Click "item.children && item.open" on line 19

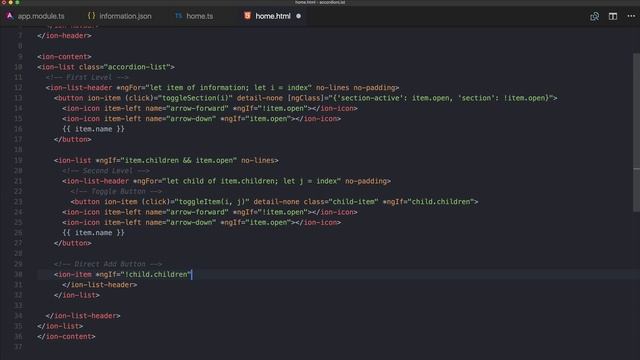pos(178,160)
